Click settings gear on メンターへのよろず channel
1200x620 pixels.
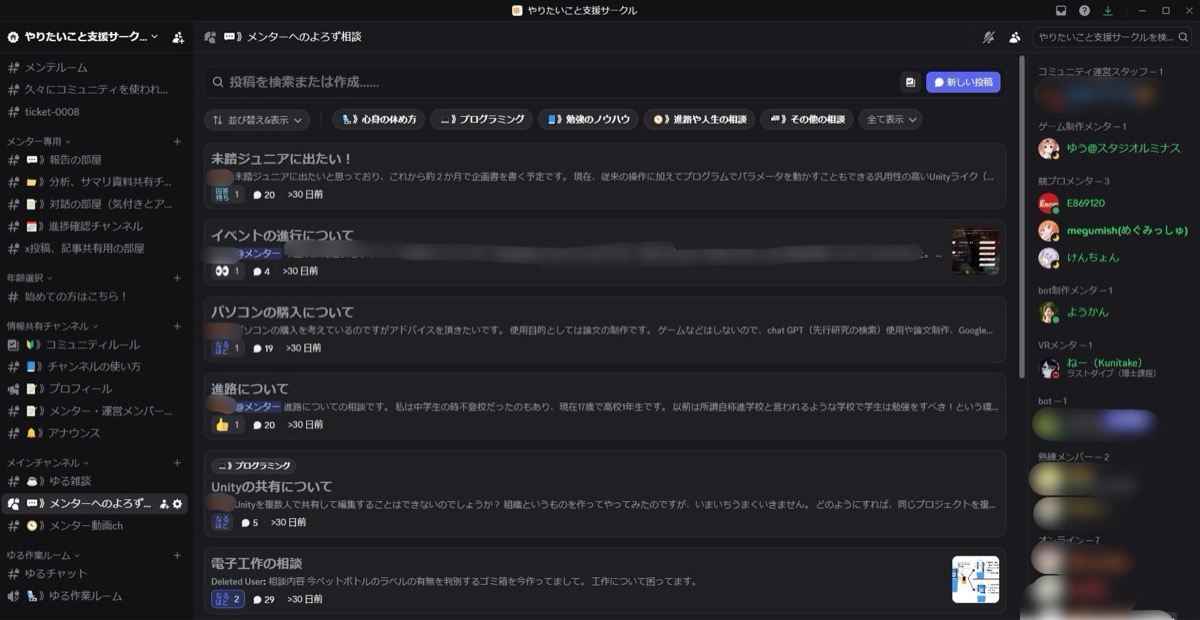coord(178,503)
